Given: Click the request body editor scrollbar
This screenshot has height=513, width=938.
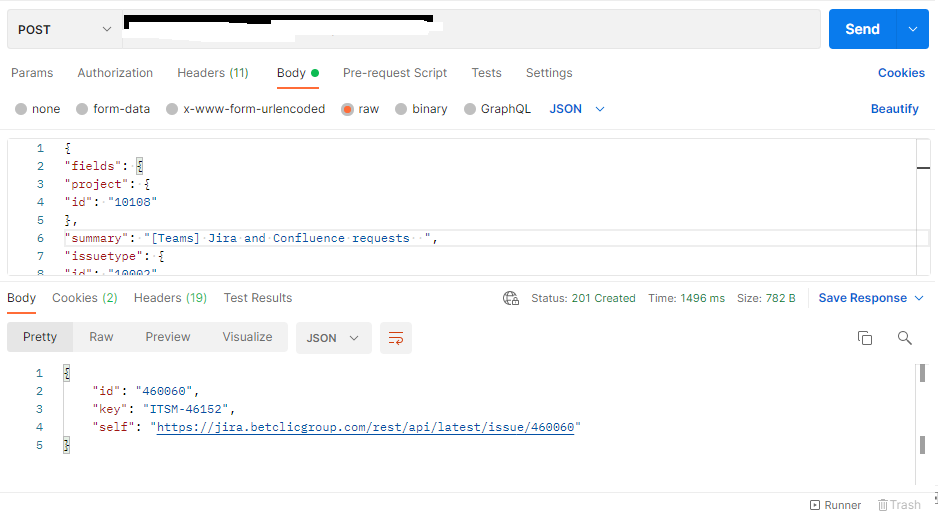Looking at the screenshot, I should click(923, 207).
